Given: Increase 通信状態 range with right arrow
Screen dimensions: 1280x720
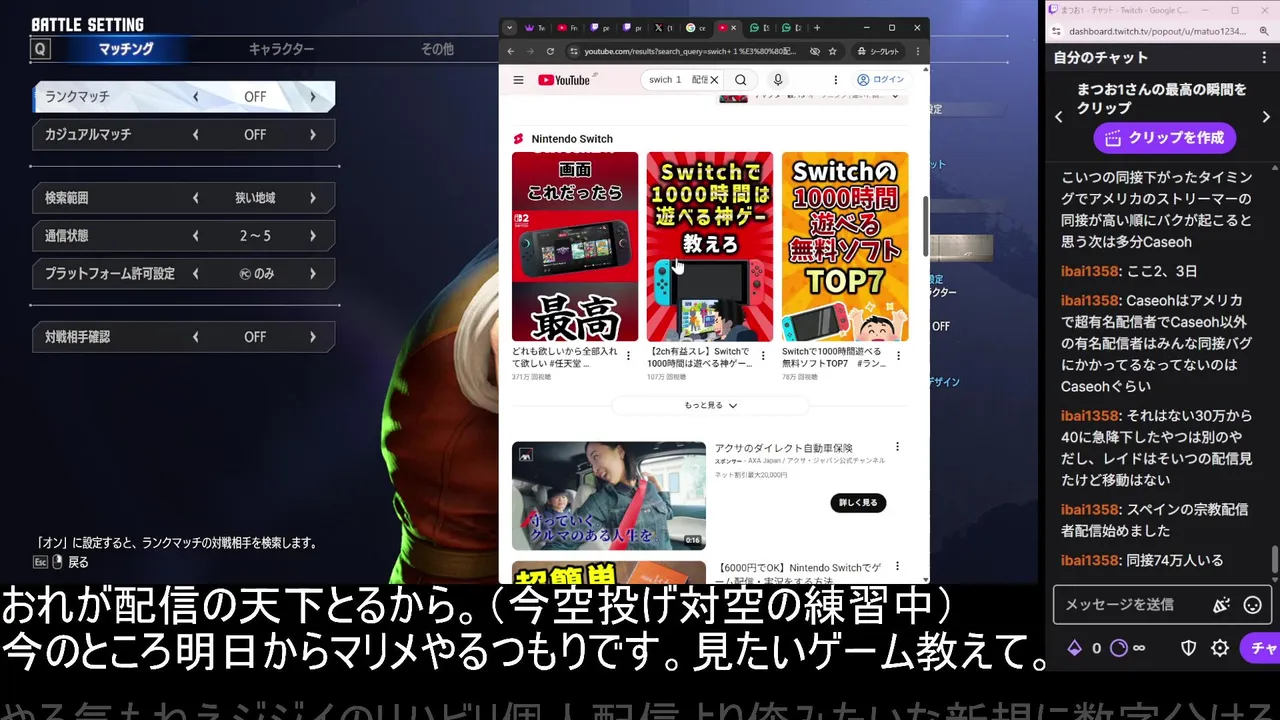Looking at the screenshot, I should [313, 236].
